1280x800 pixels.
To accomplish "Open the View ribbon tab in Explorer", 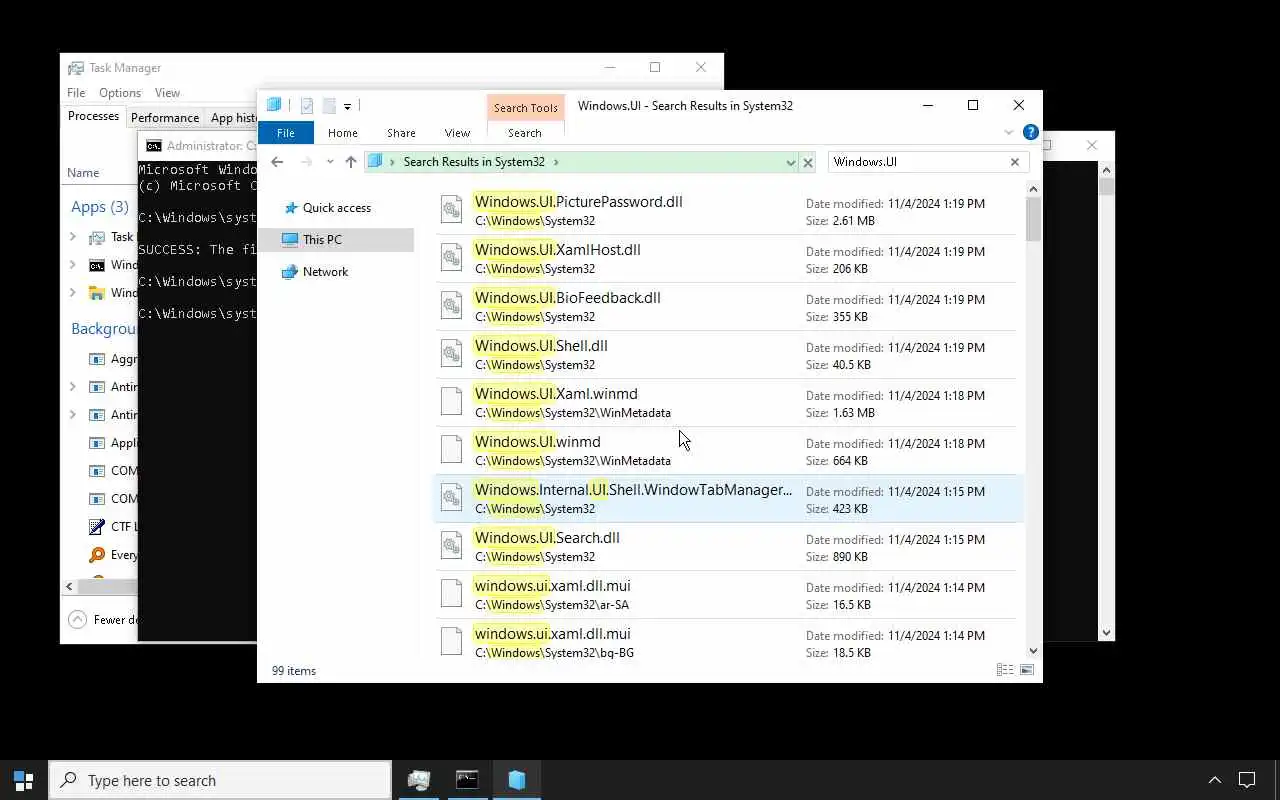I will pos(457,133).
